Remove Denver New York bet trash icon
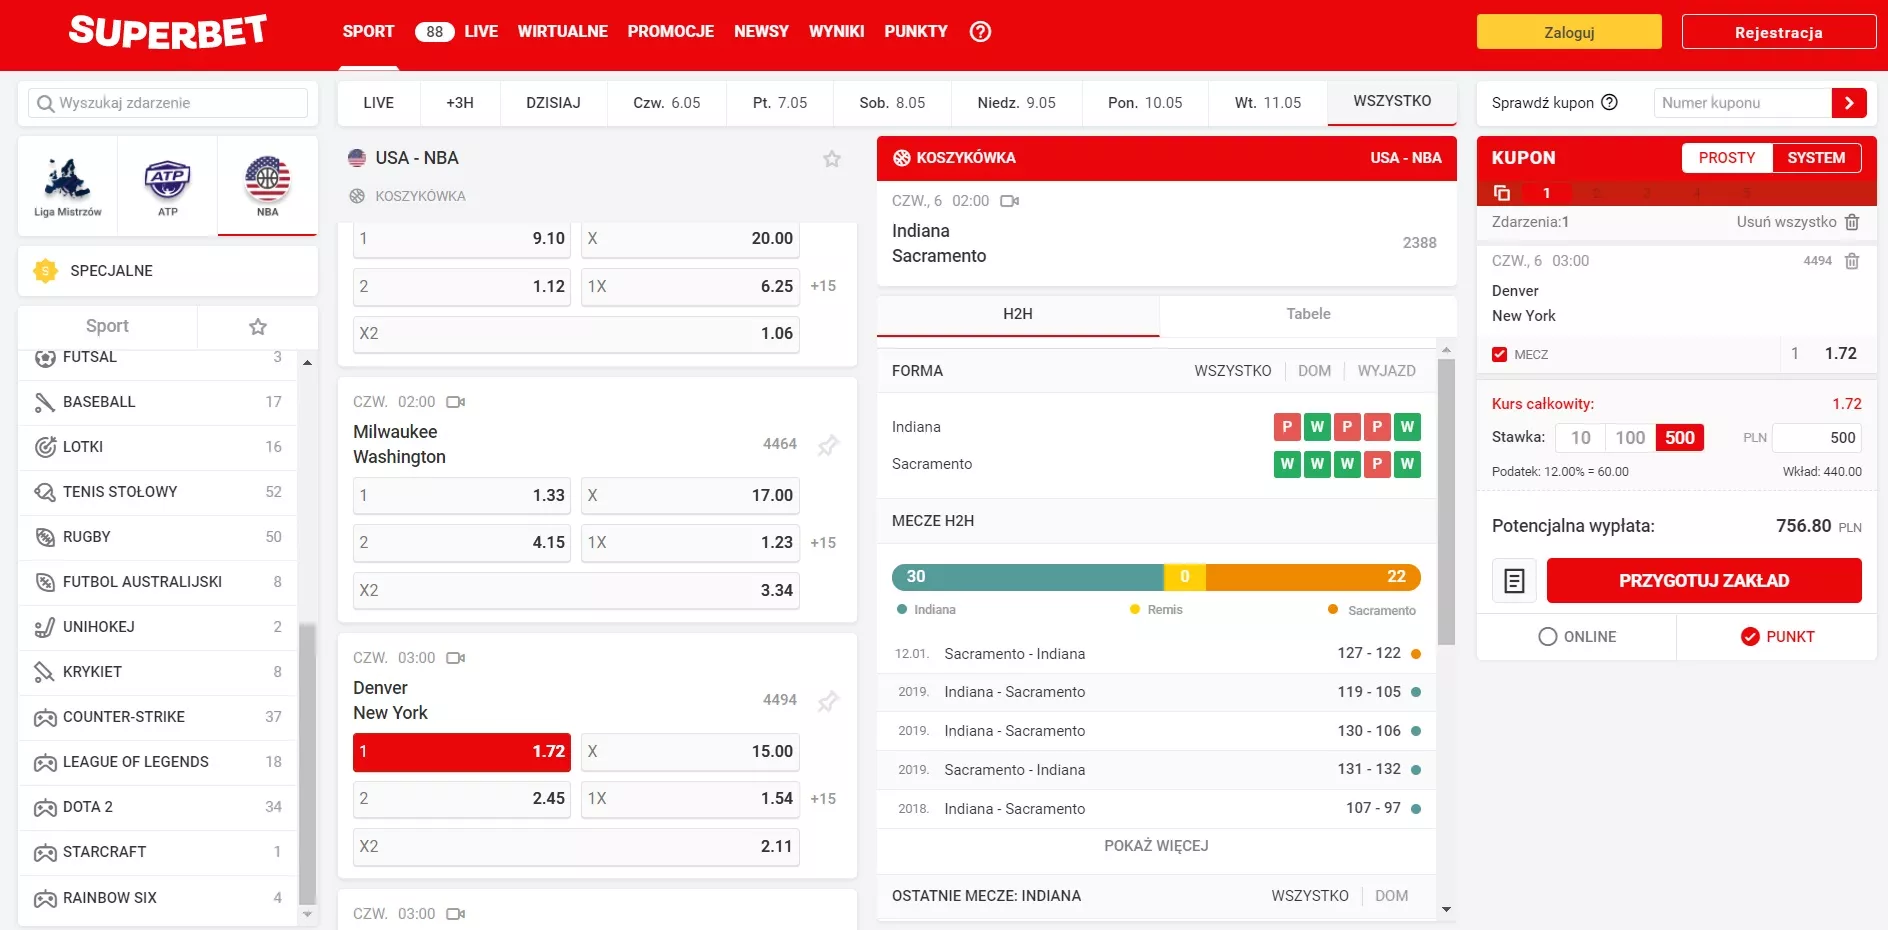Screen dimensions: 1888x930 pos(1852,261)
